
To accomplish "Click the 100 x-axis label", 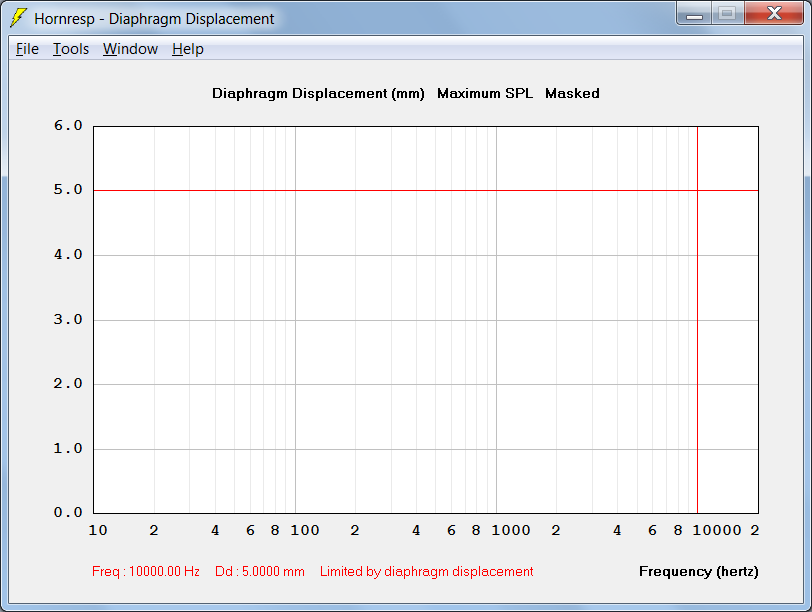I will [304, 530].
